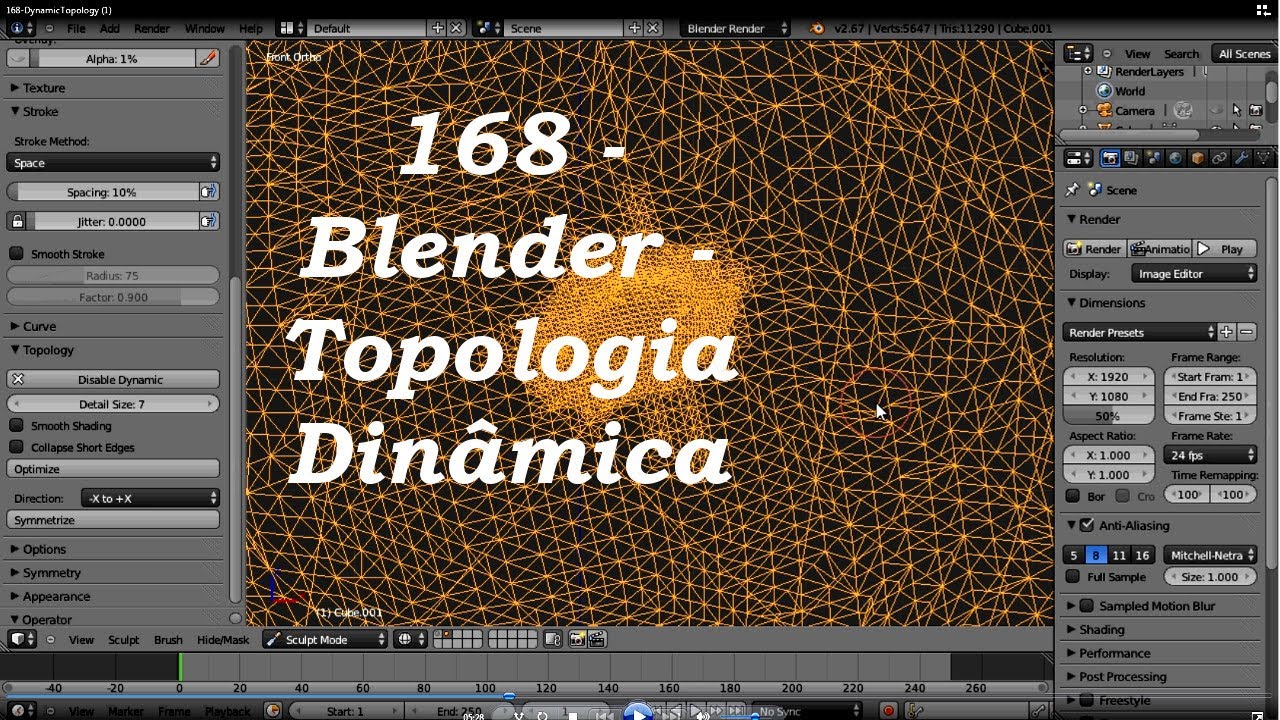Open the symmetrize Direction dropdown -X to +X
Screen dimensions: 1280x720
[x=150, y=498]
